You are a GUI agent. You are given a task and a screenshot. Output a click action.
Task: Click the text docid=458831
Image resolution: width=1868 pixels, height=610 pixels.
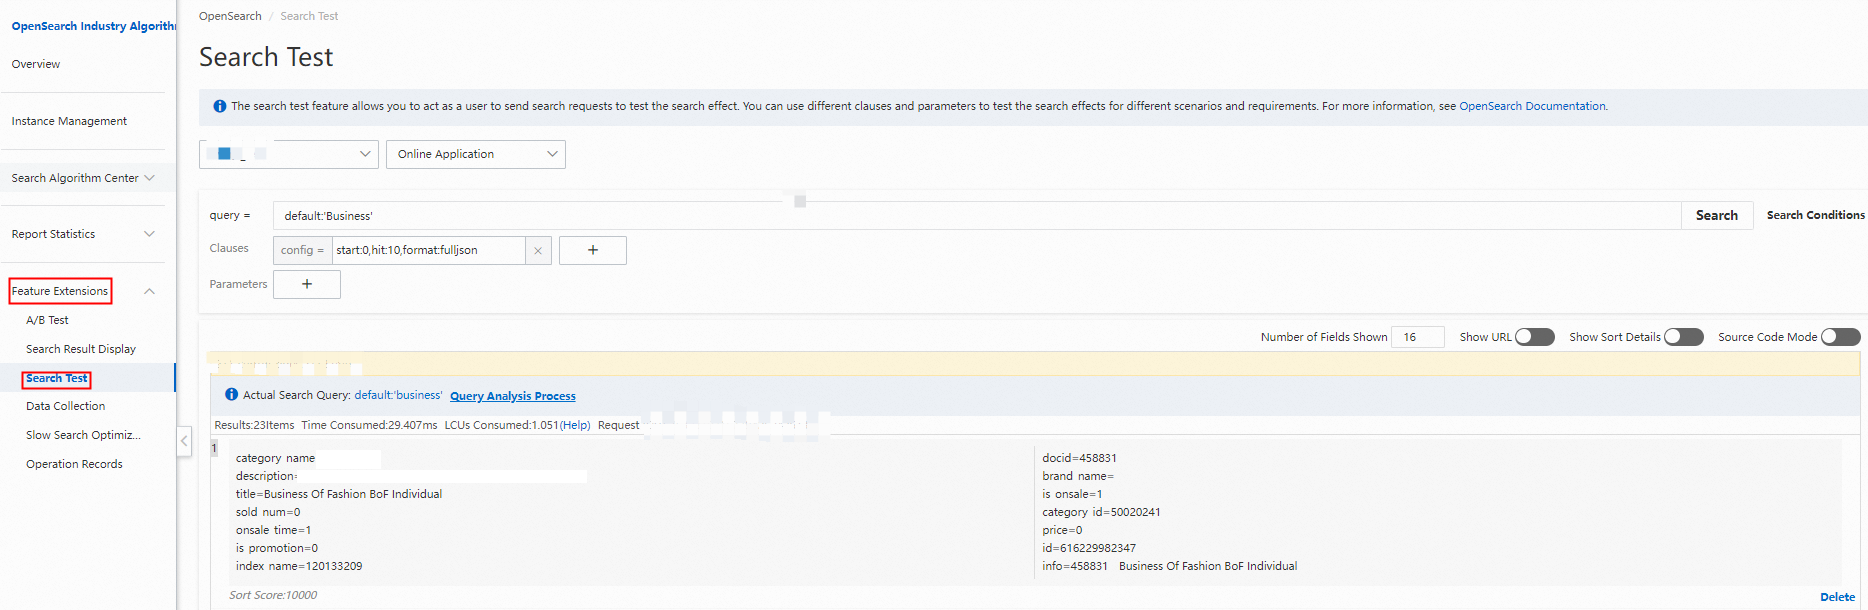1079,458
